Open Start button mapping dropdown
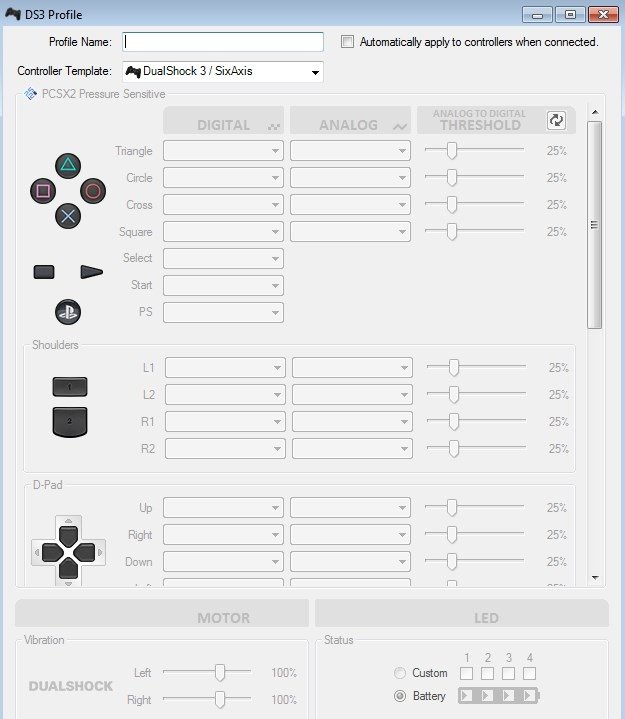625x719 pixels. tap(223, 285)
